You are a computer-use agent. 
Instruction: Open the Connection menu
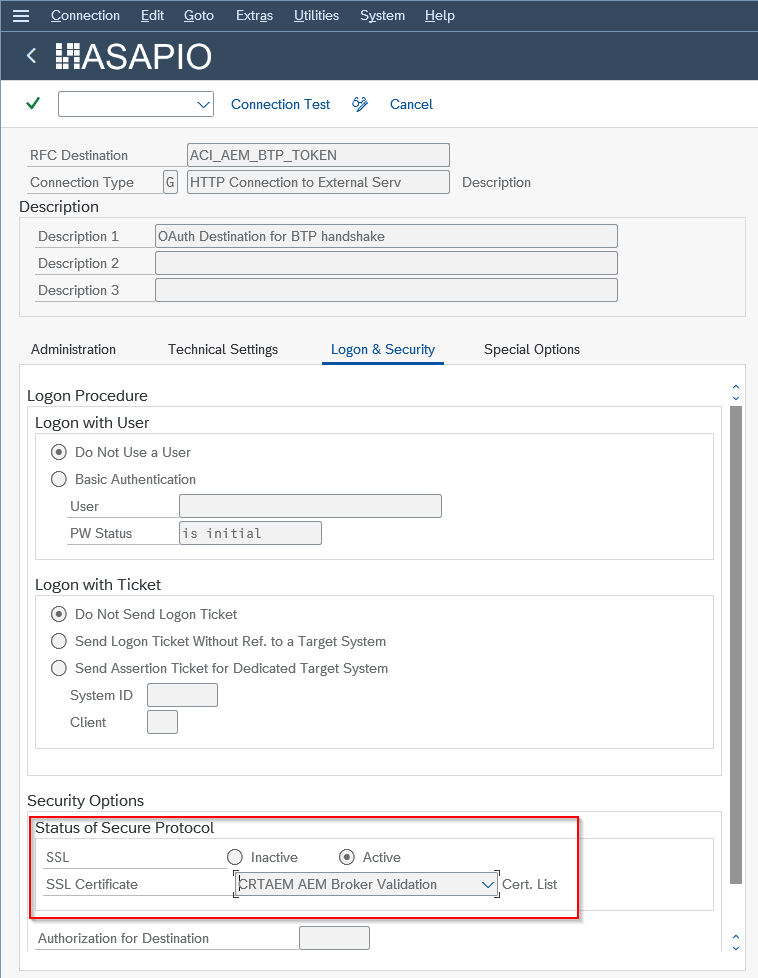point(85,16)
